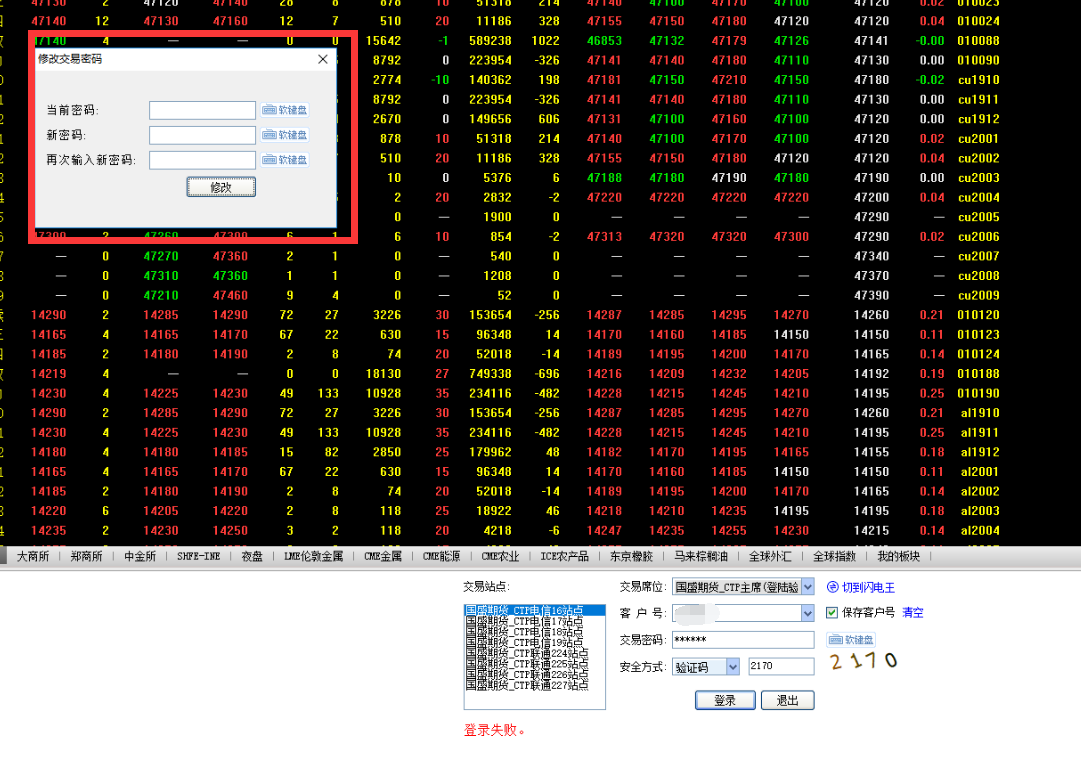Click the 切到闪电王 switch icon
The width and height of the screenshot is (1081, 775).
click(x=832, y=587)
